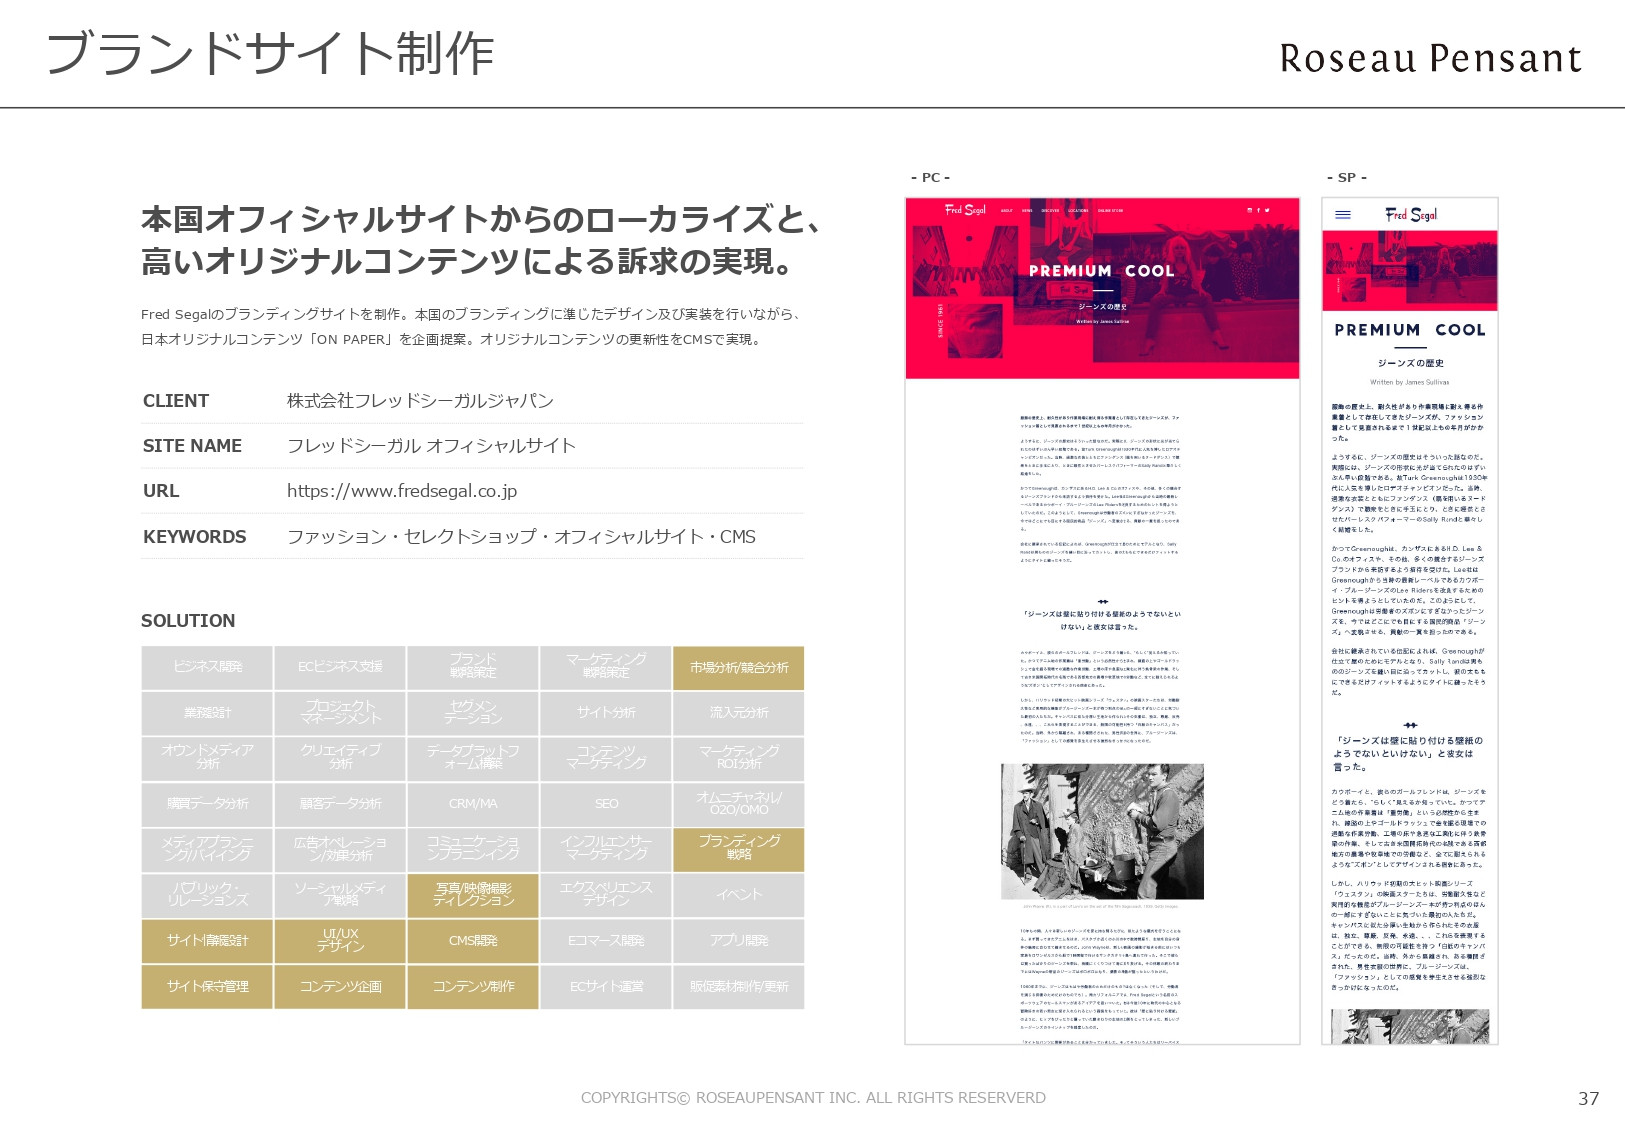Image resolution: width=1625 pixels, height=1125 pixels.
Task: Select the ブランディング戦略 solution cell
Action: coord(738,850)
